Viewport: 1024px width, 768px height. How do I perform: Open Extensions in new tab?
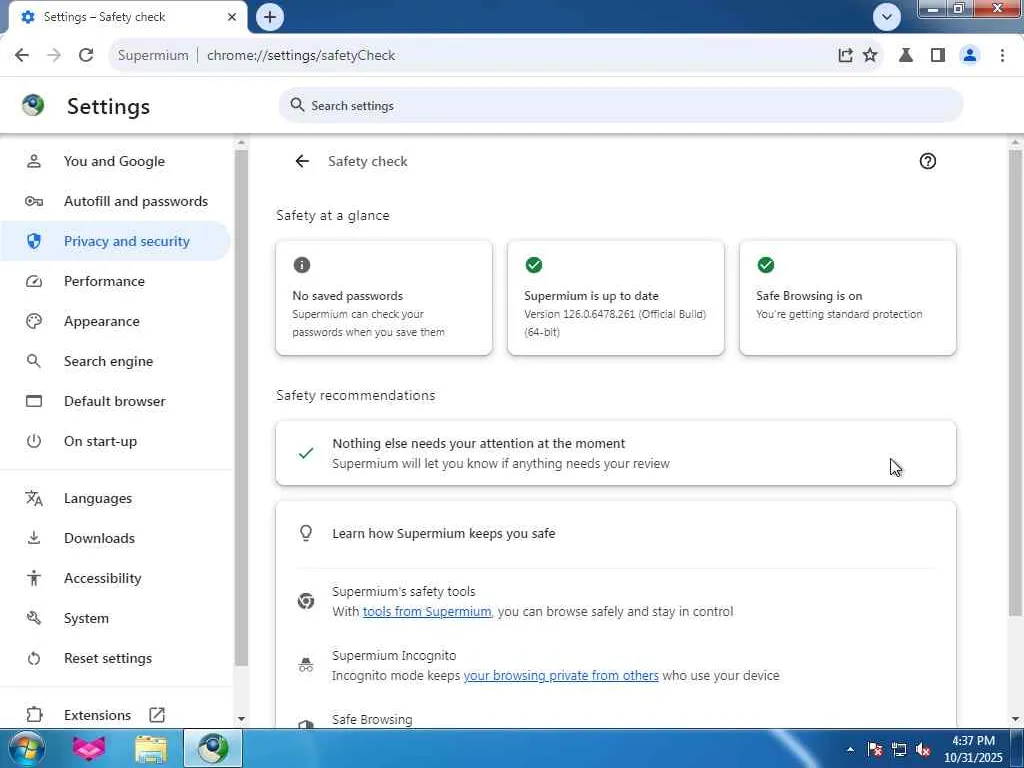(115, 714)
